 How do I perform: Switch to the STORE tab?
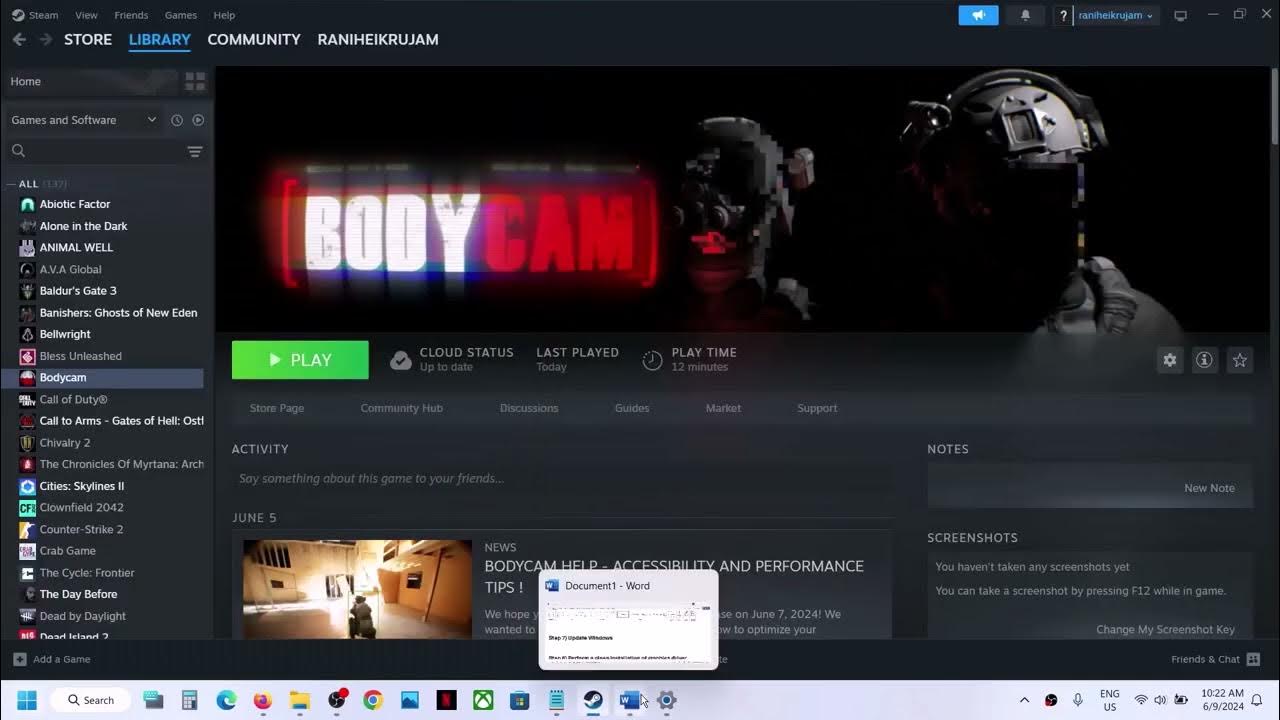[88, 39]
